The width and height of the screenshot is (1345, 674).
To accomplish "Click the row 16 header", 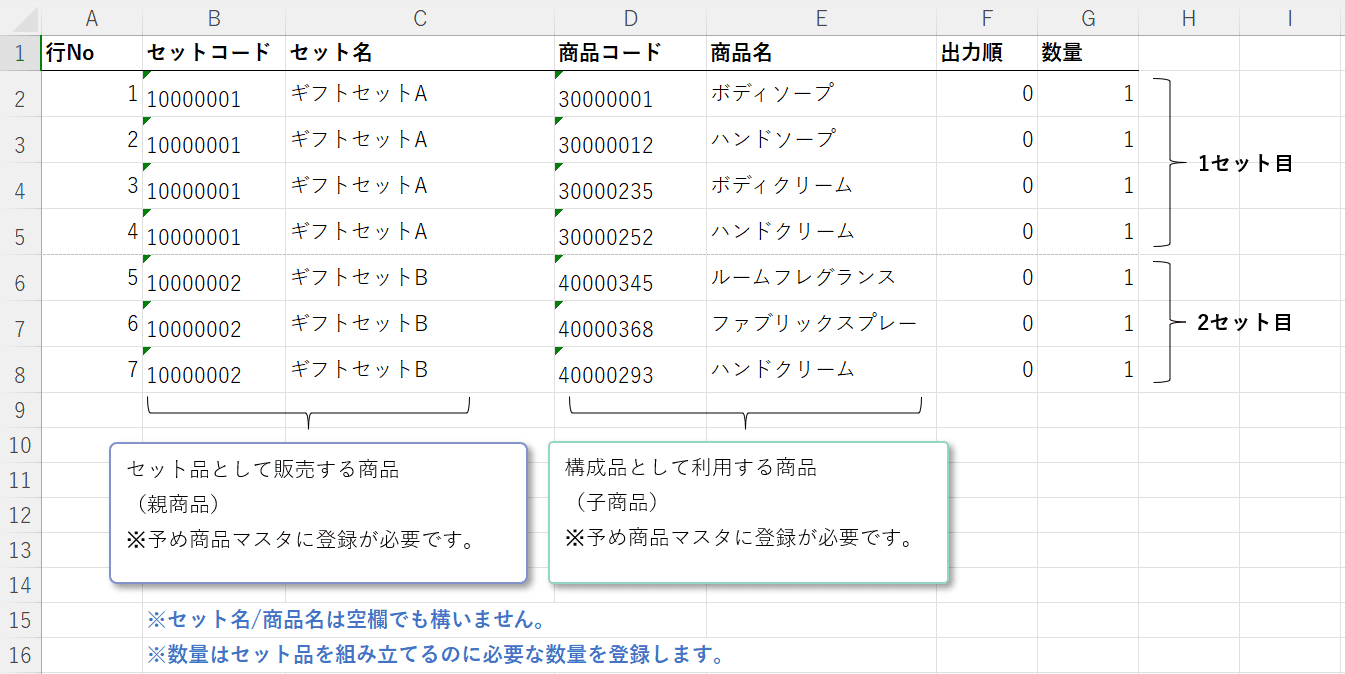I will (x=20, y=655).
